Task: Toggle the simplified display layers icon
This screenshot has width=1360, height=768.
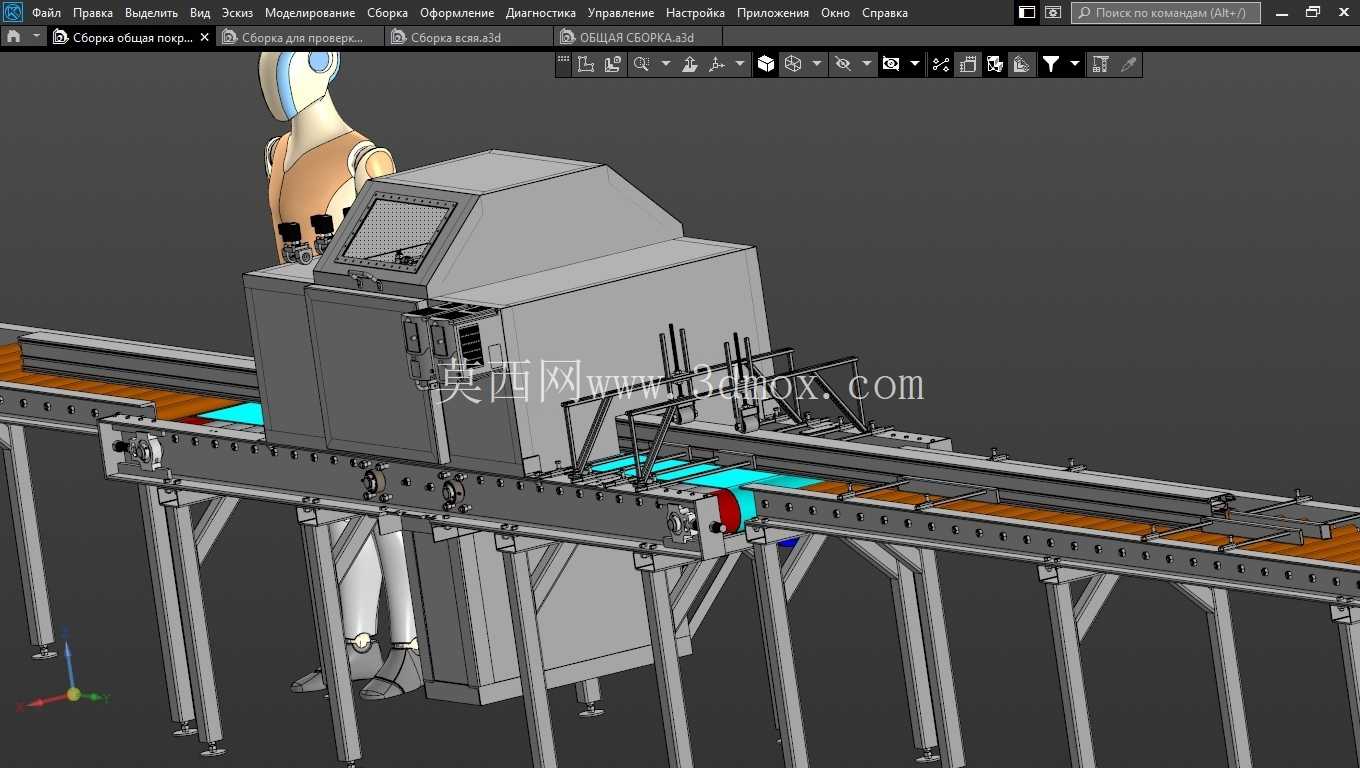Action: [1021, 64]
